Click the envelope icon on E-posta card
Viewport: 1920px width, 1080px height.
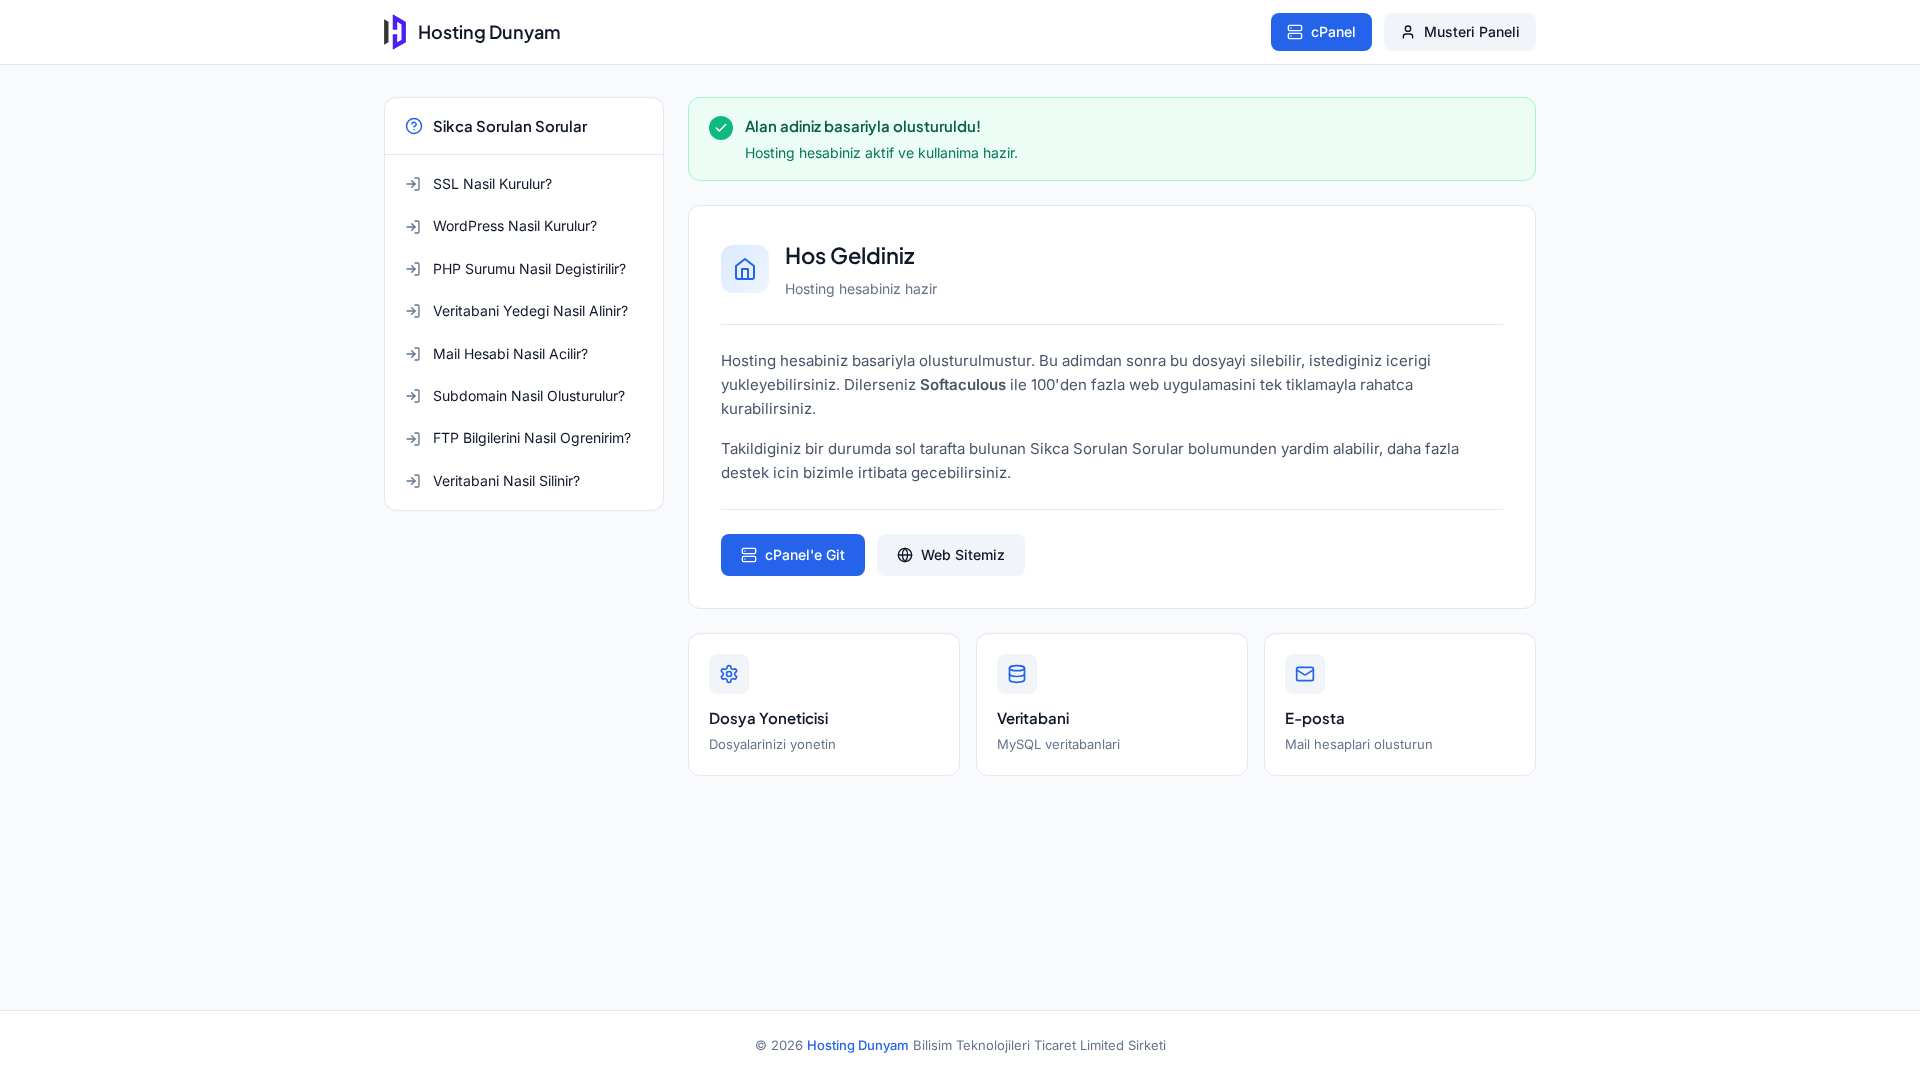click(x=1305, y=674)
